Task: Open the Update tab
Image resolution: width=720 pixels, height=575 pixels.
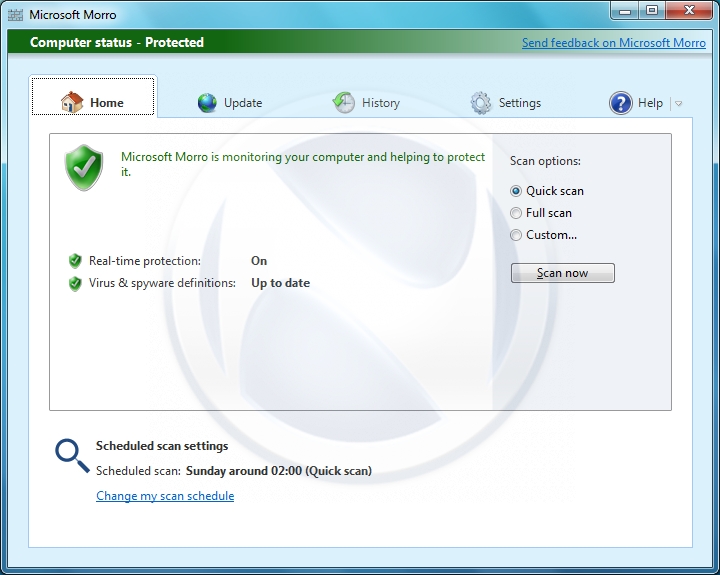Action: [x=230, y=103]
